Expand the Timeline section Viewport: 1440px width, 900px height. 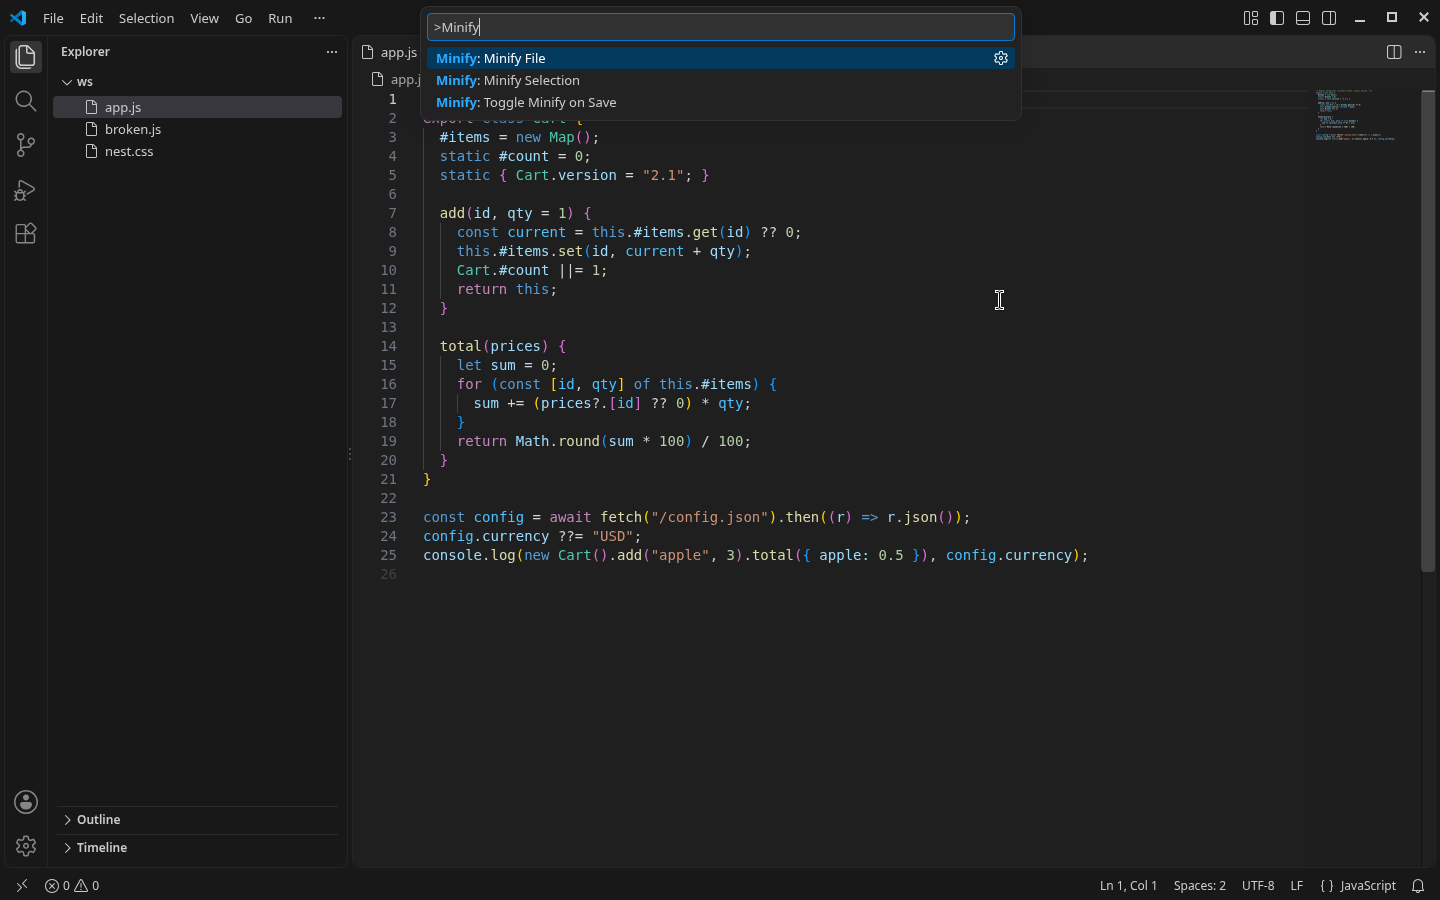[197, 848]
